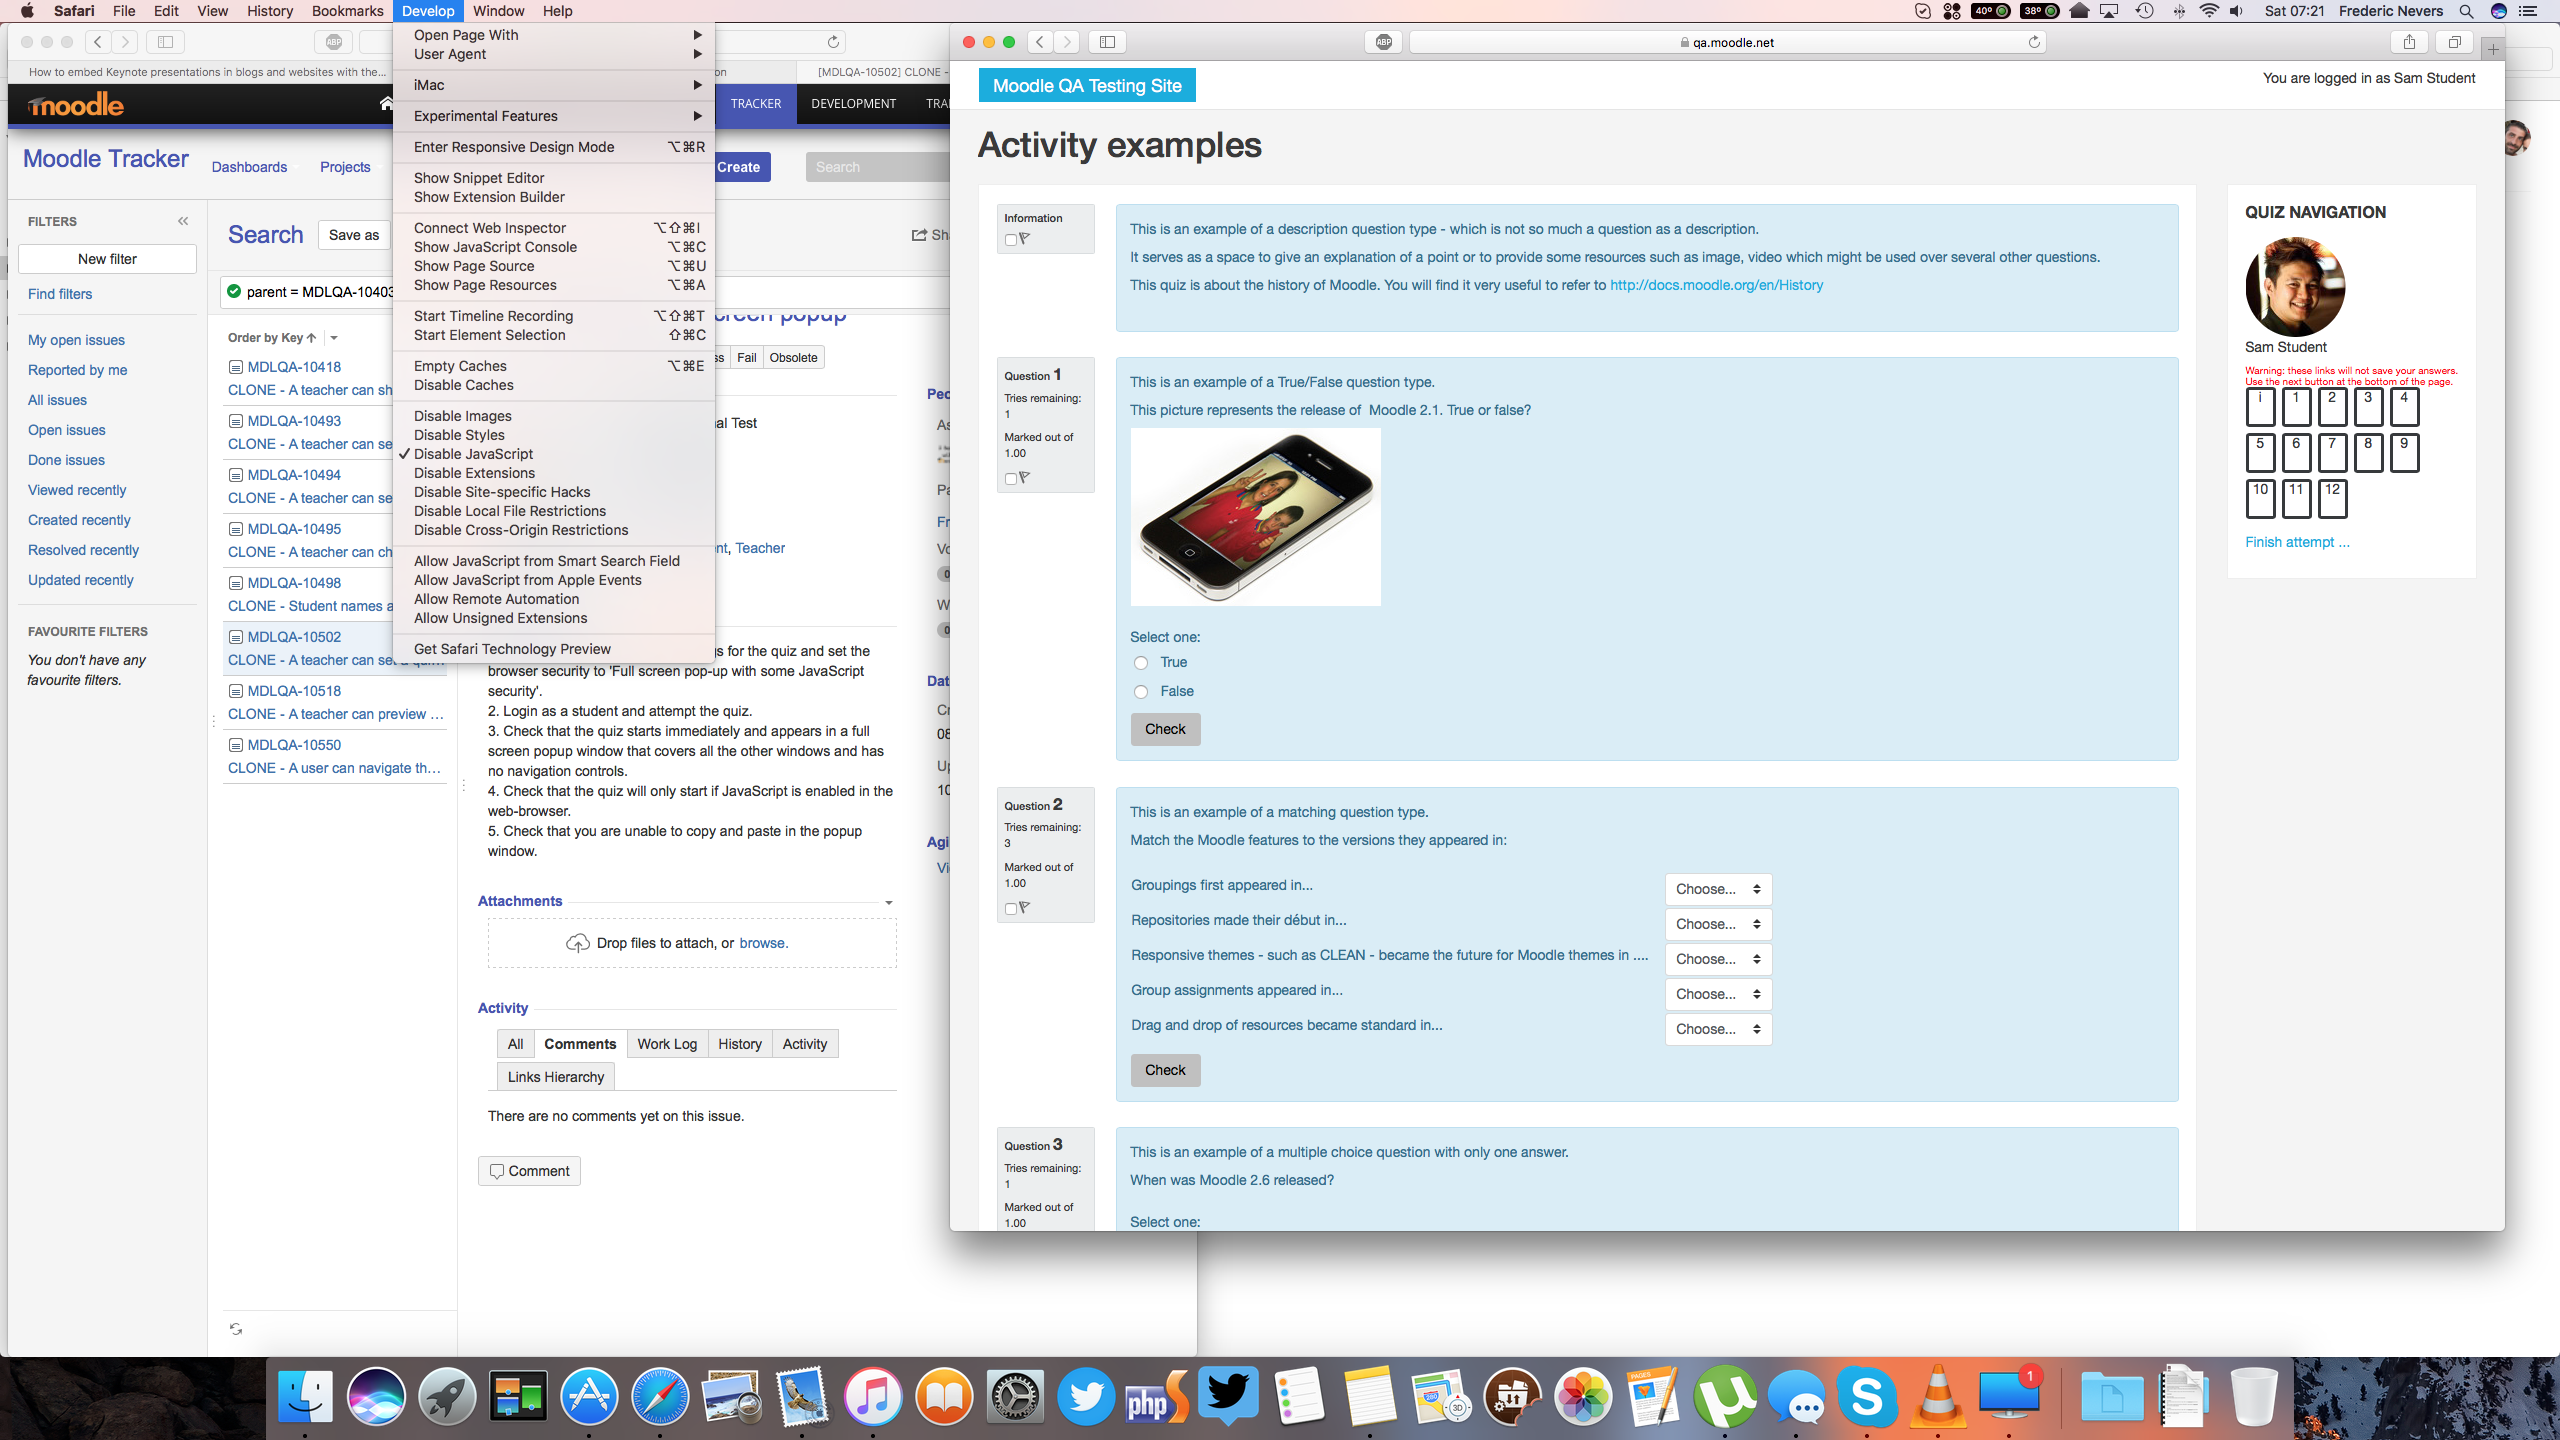
Task: Open docs.moodle.org History link
Action: point(1716,285)
